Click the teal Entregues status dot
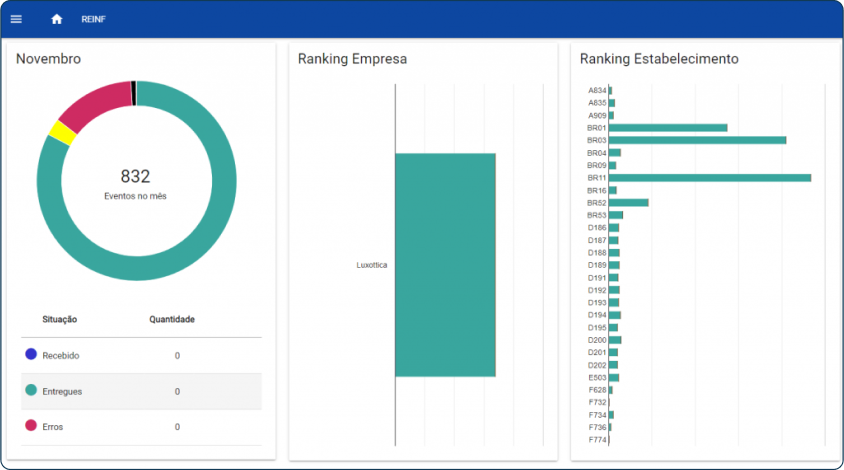844x470 pixels. point(31,390)
